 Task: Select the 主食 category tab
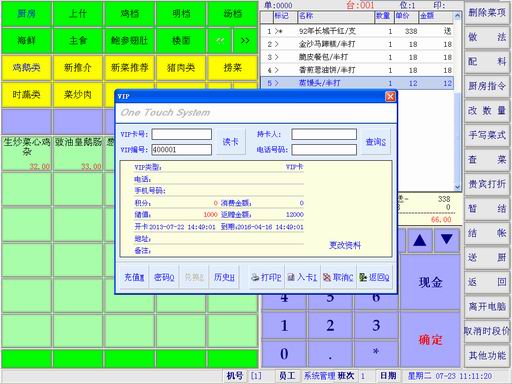(x=78, y=41)
